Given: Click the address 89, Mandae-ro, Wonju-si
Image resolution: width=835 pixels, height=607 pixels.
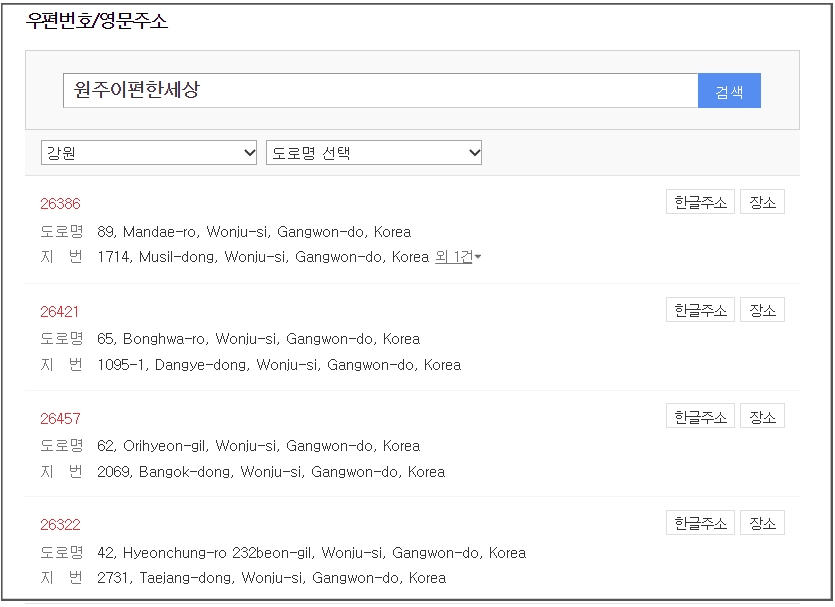Looking at the screenshot, I should pyautogui.click(x=254, y=232).
